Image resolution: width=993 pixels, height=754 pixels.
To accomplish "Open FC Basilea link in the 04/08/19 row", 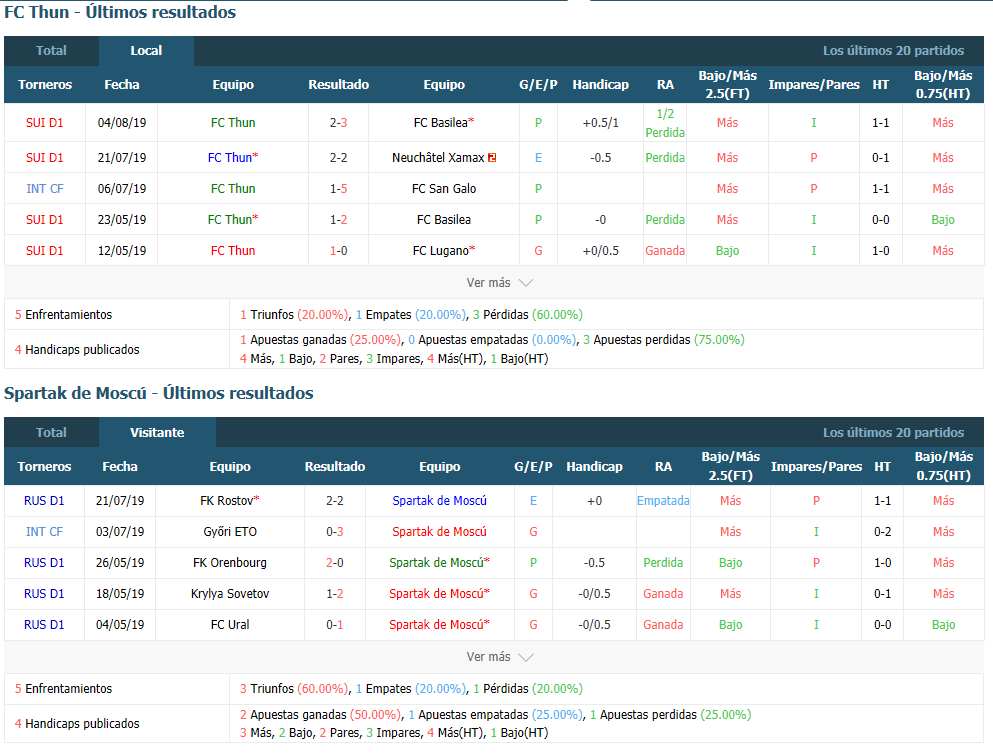I will (441, 123).
